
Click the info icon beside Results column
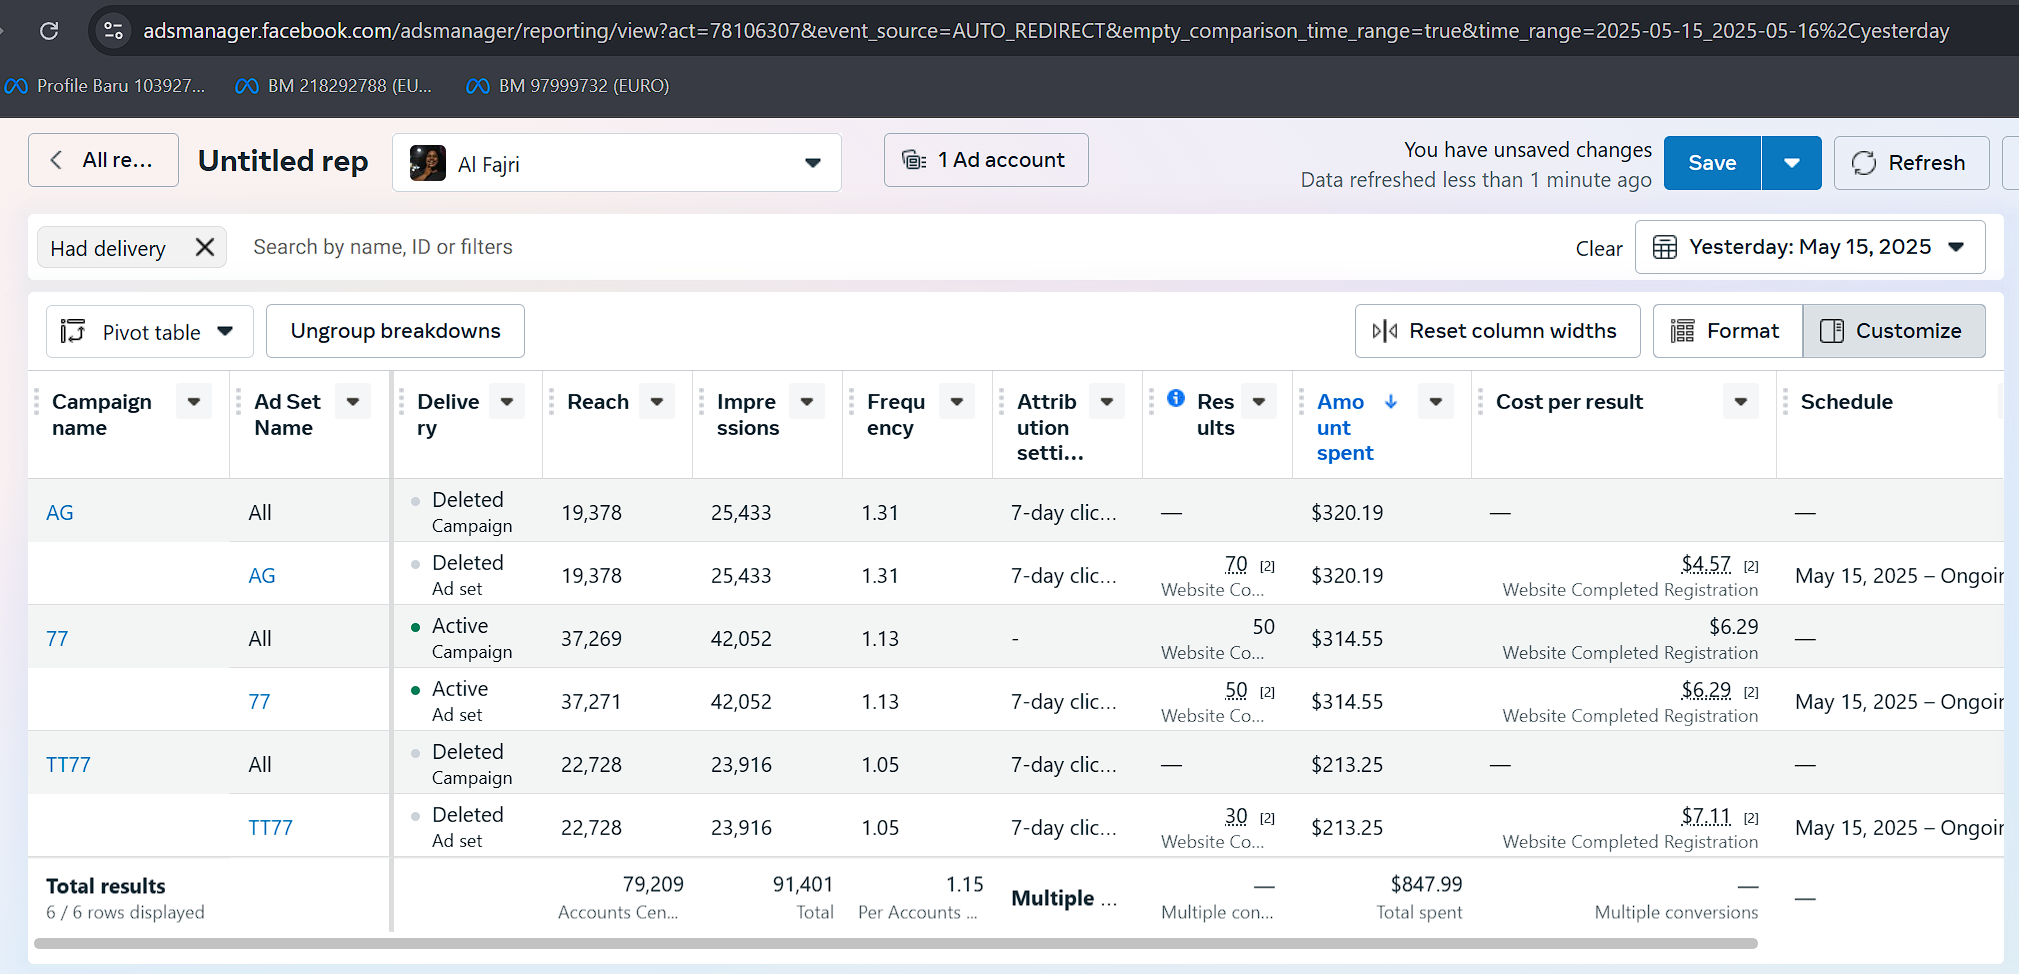coord(1176,399)
